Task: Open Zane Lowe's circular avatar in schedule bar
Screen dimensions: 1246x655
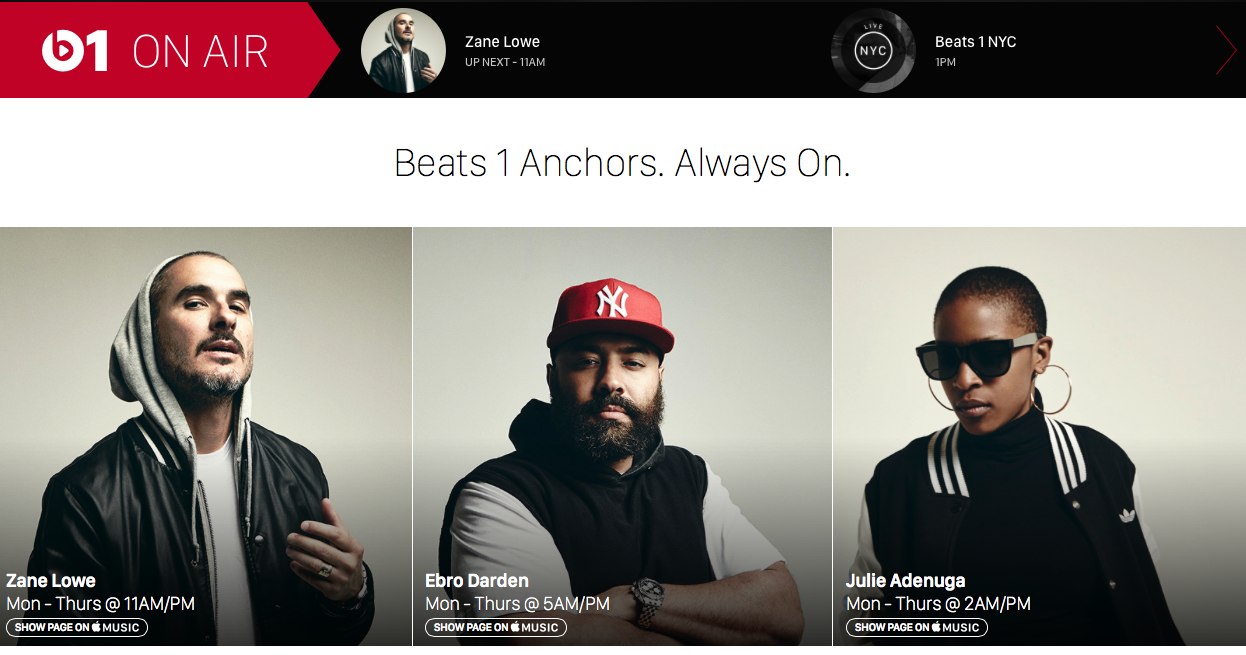Action: coord(403,51)
